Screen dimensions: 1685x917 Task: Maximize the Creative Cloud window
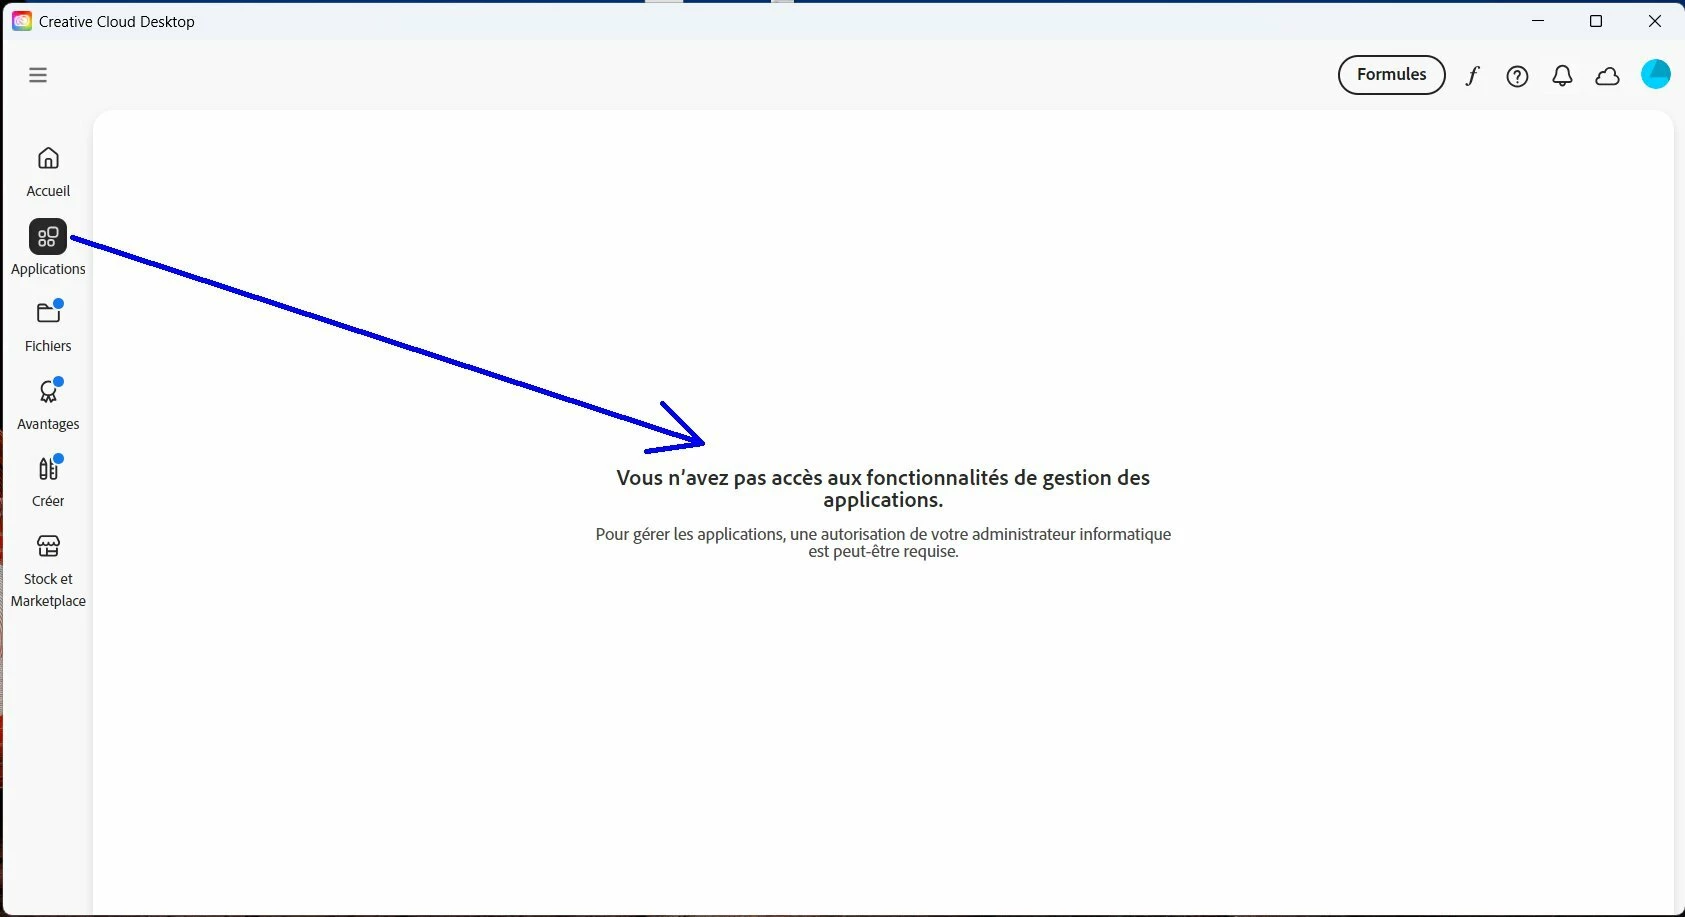(1596, 21)
